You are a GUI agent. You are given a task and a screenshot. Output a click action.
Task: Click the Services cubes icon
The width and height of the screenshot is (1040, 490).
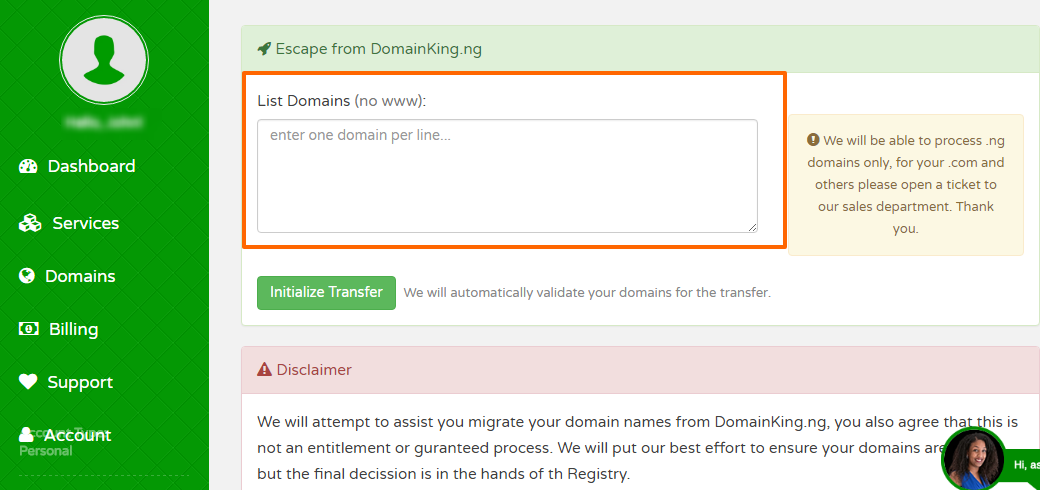pos(30,223)
